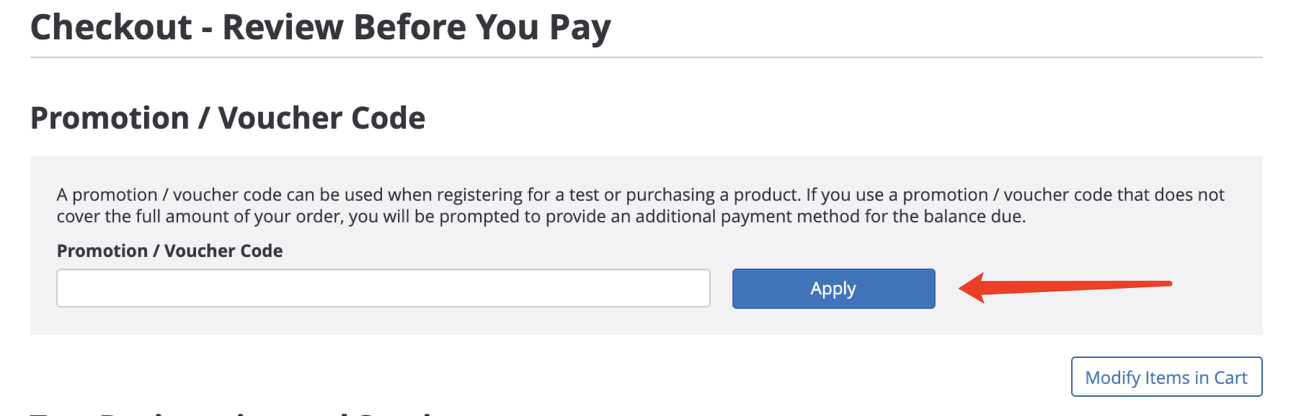The image size is (1296, 416).
Task: Click "Review Before You Pay" in the title
Action: click(416, 27)
